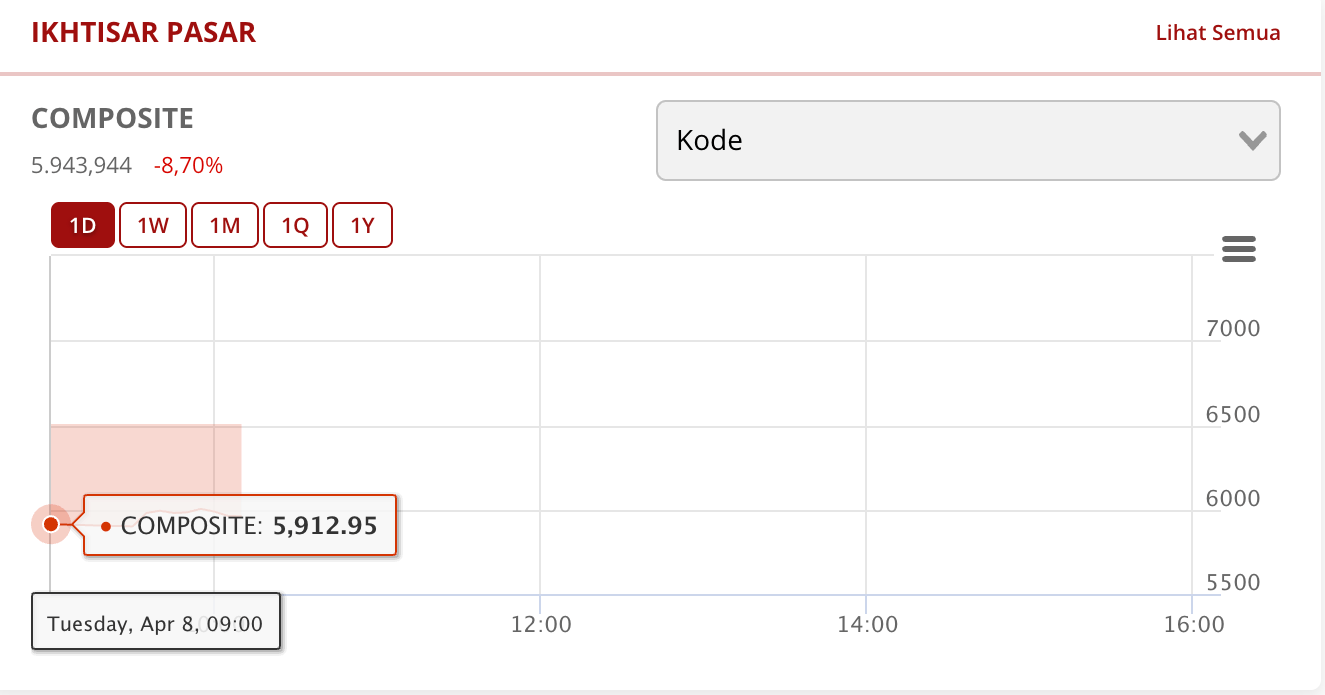Click the Tuesday, Apr 8 date label
This screenshot has width=1325, height=695.
click(155, 624)
